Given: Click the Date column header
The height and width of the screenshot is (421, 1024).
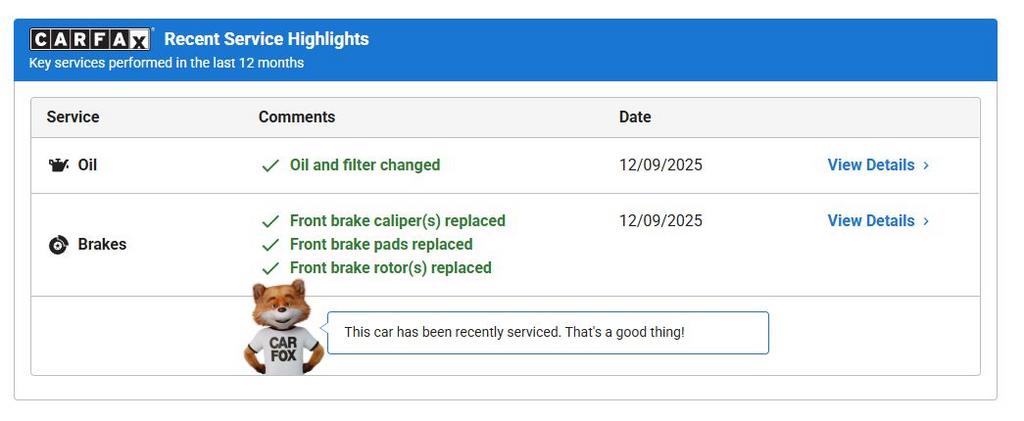Looking at the screenshot, I should coord(635,117).
